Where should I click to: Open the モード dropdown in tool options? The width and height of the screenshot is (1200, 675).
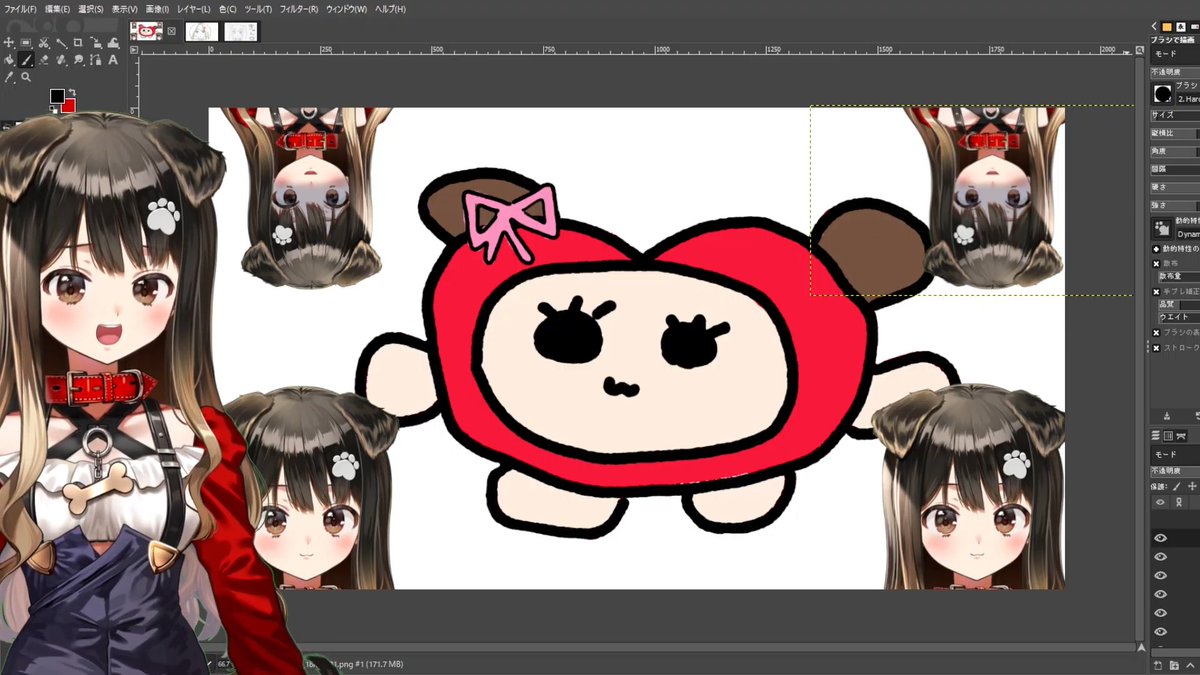click(1176, 54)
